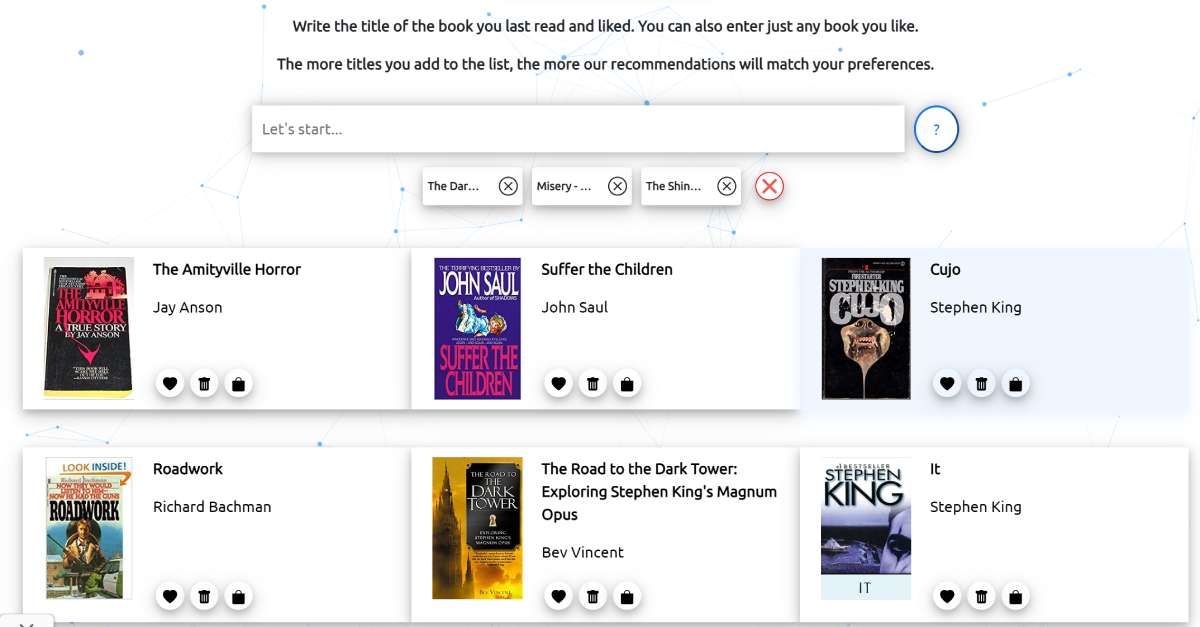
Task: Click the "Let's start..." search field
Action: (x=578, y=129)
